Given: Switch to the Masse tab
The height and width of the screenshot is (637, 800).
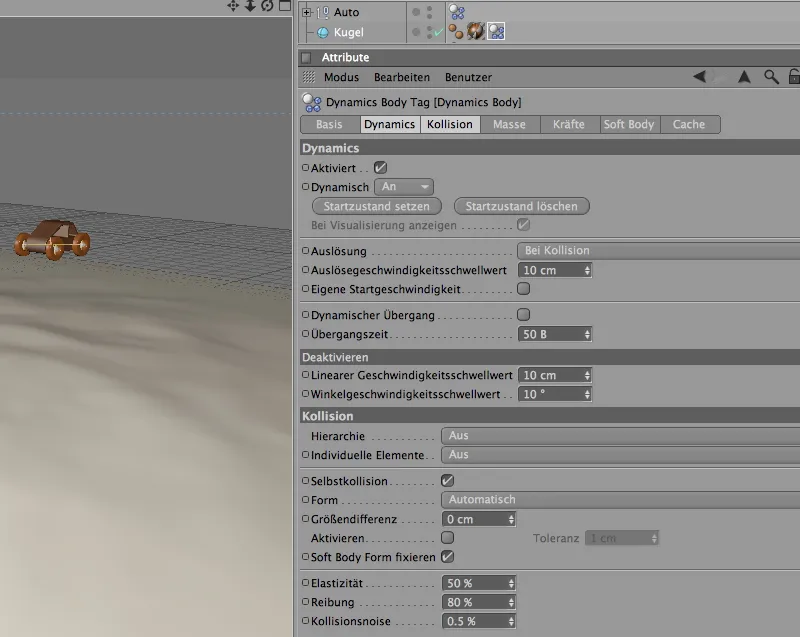Looking at the screenshot, I should click(509, 125).
